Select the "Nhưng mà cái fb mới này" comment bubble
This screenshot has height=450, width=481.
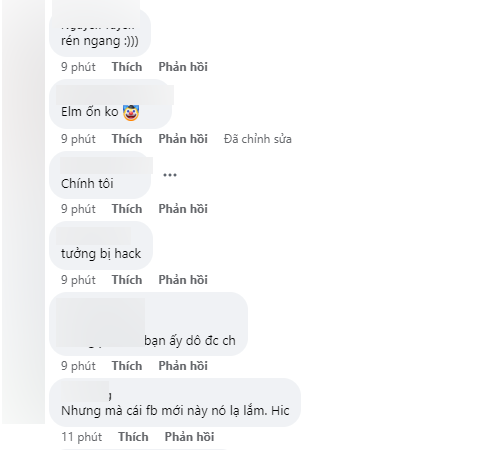coord(175,403)
